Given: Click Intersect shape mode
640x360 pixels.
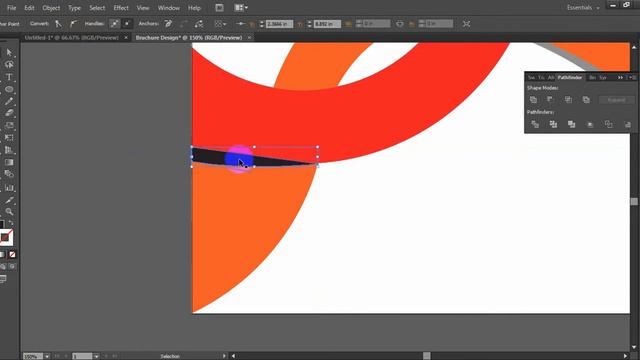Looking at the screenshot, I should point(568,100).
